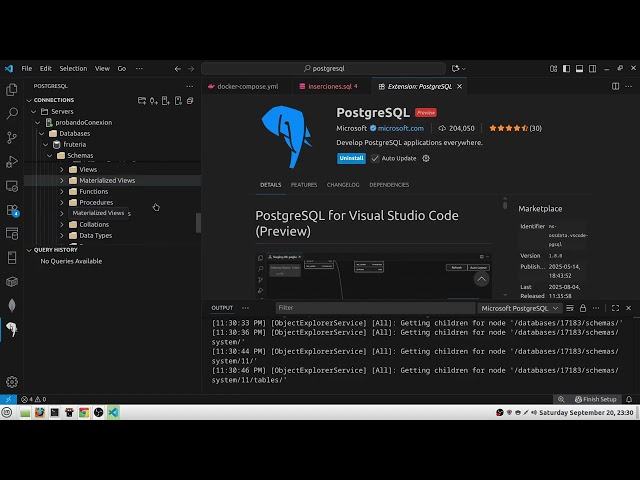Expand the Views folder
This screenshot has height=480, width=640.
point(62,169)
